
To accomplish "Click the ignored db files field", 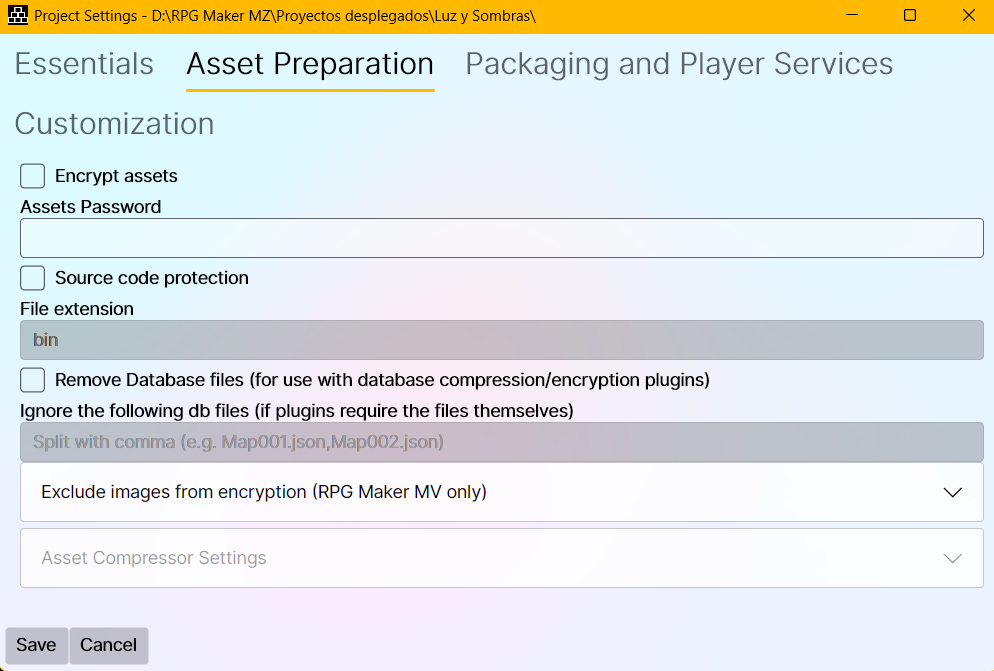I will point(501,442).
